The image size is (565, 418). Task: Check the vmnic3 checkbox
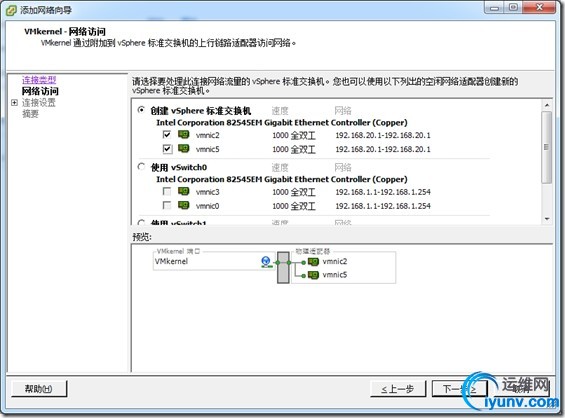[167, 191]
